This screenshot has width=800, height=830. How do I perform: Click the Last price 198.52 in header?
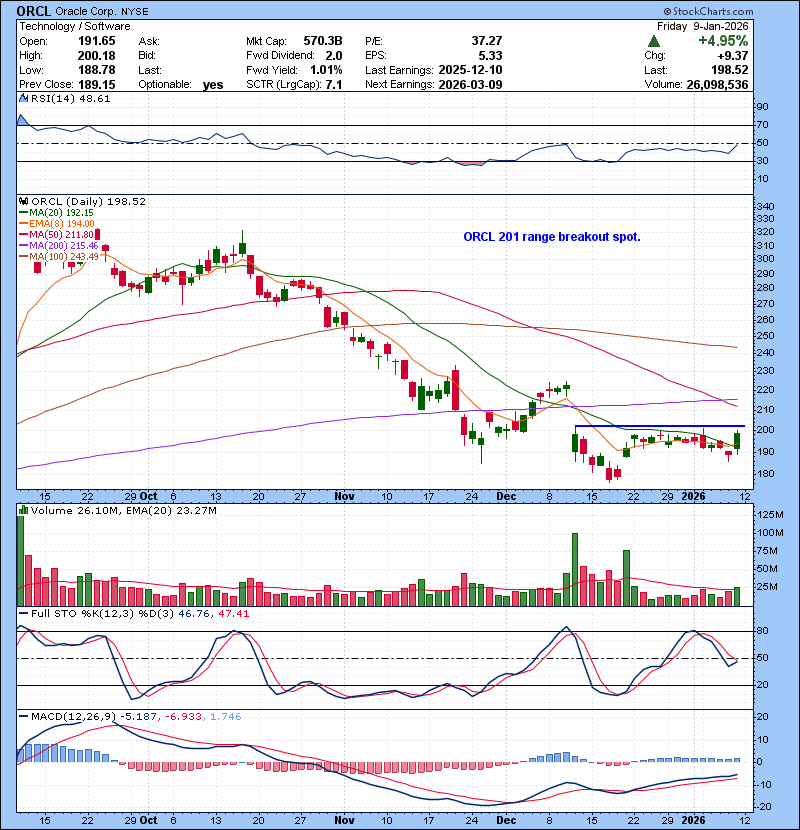coord(729,70)
